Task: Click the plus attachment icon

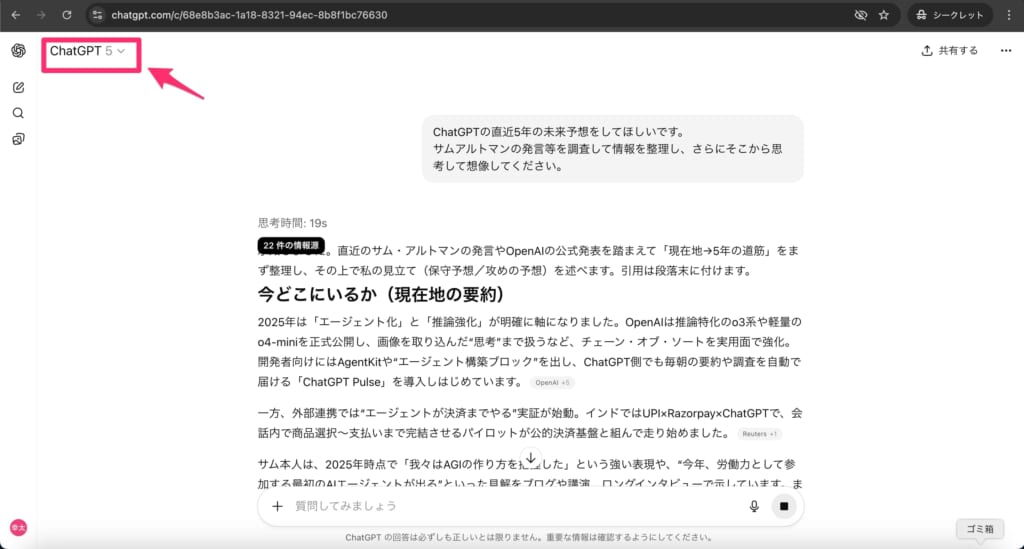Action: click(278, 506)
